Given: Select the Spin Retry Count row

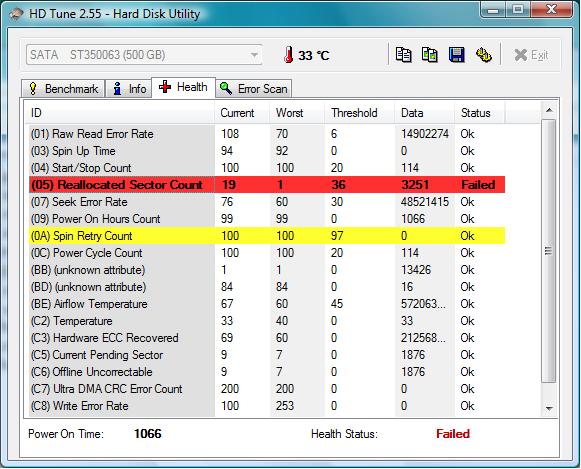Looking at the screenshot, I should pos(267,236).
